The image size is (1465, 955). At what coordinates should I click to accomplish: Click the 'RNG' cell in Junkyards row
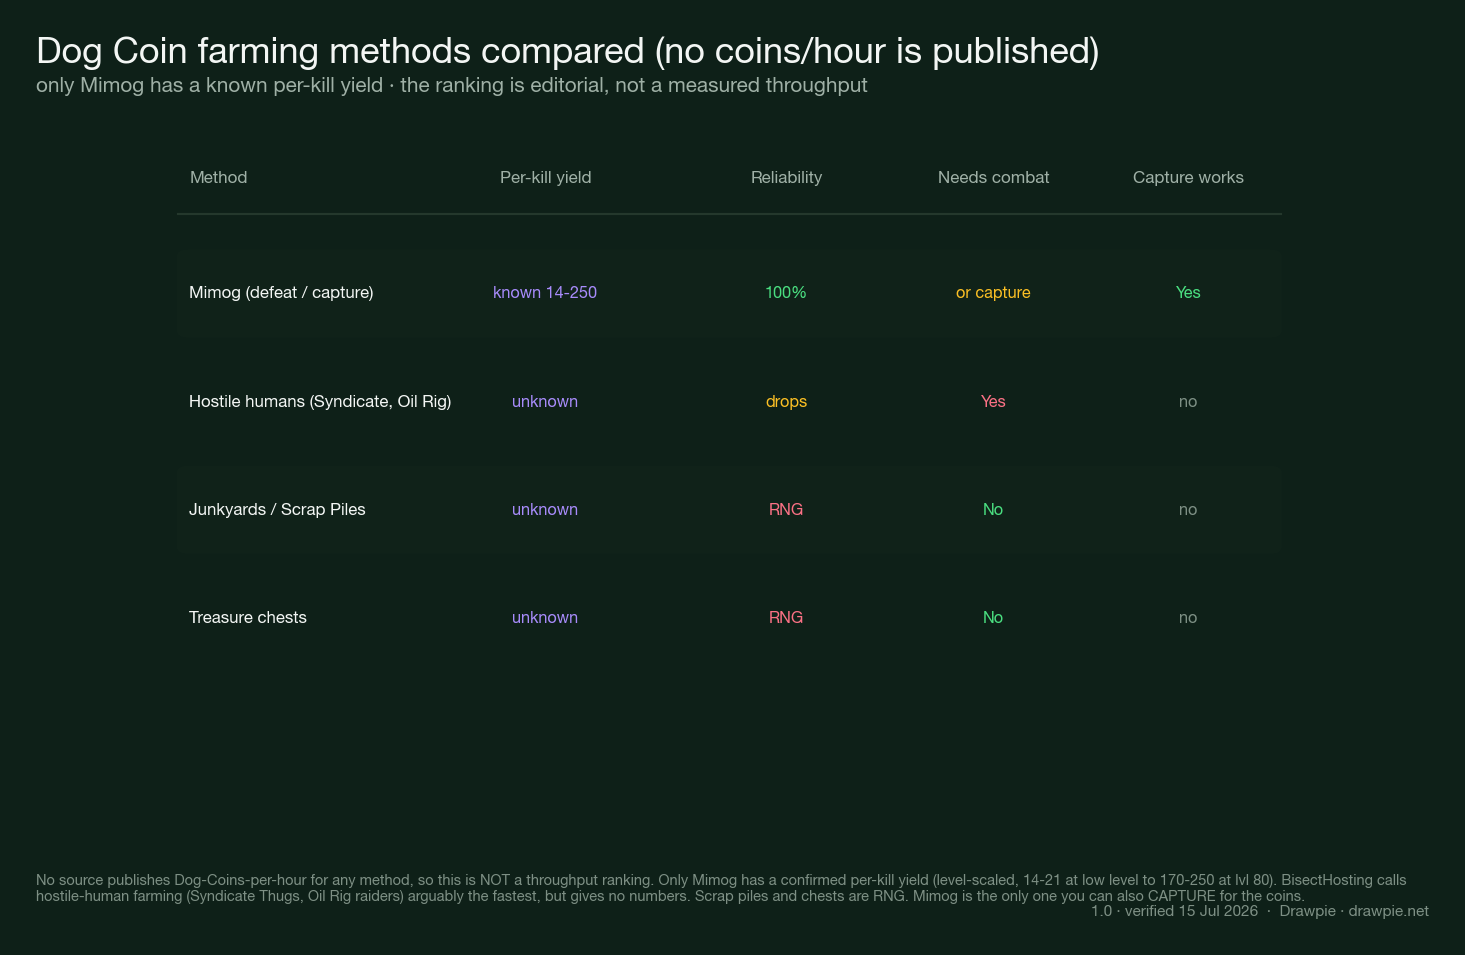(786, 509)
